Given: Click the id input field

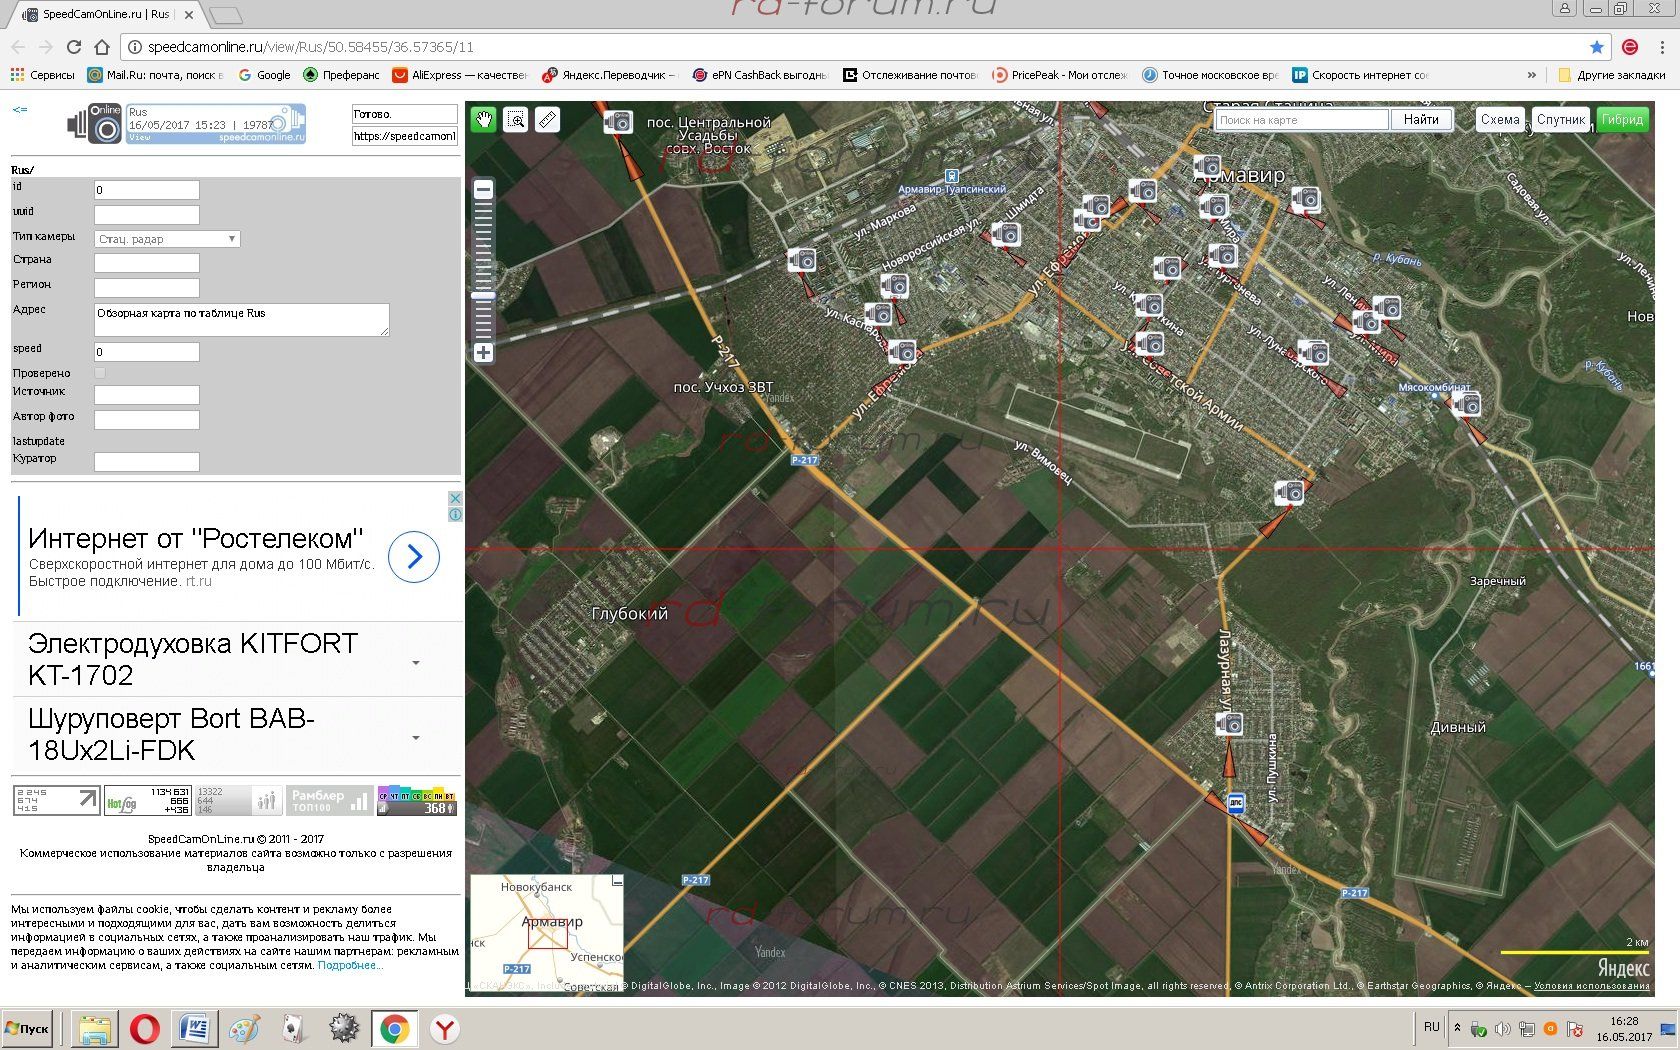Looking at the screenshot, I should 147,190.
